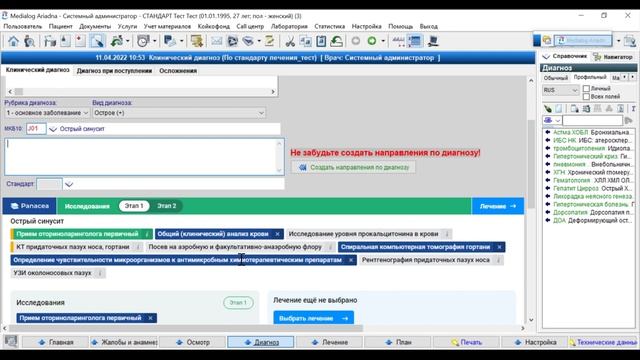640x360 pixels.
Task: Click the green undo arrow icon
Action: 337,41
